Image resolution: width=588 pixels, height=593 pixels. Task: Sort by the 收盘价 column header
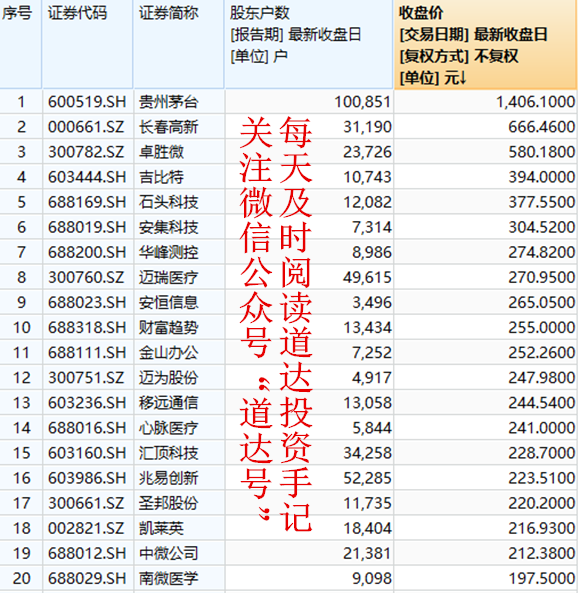[485, 45]
